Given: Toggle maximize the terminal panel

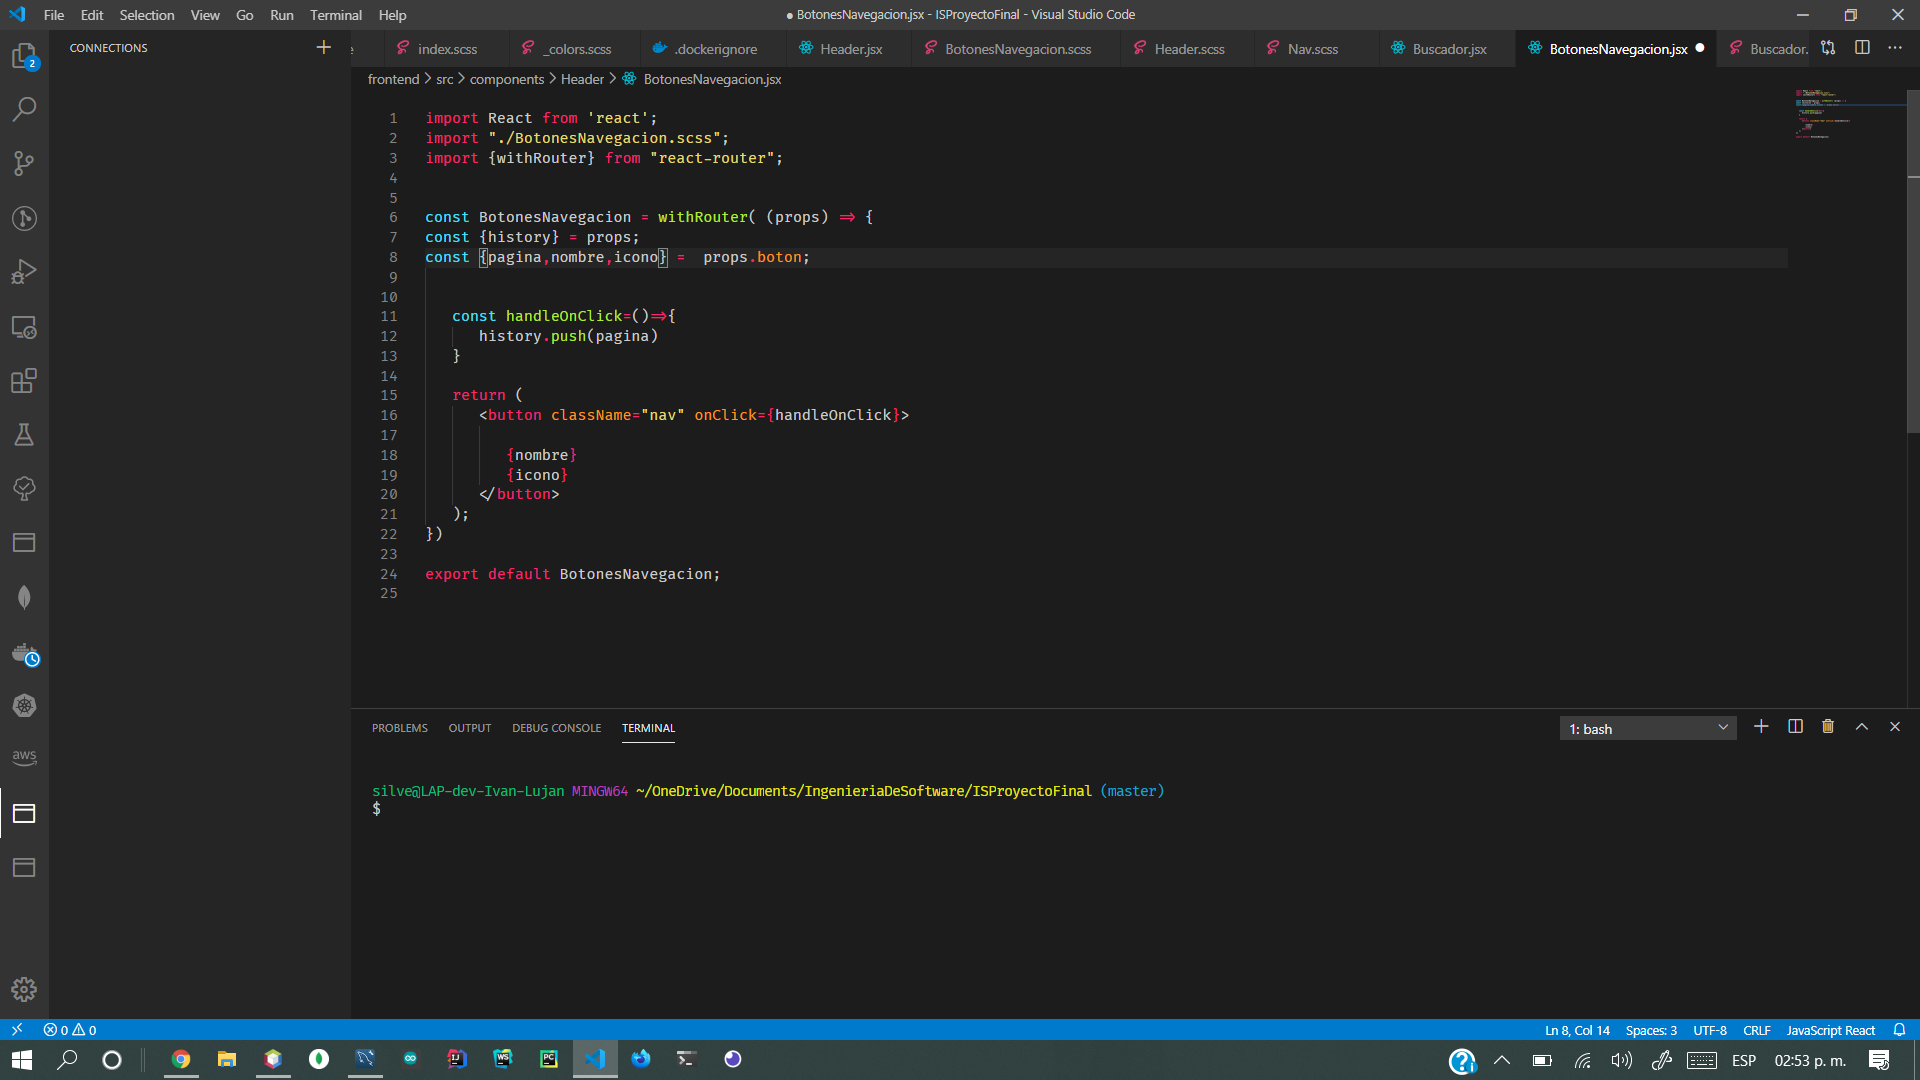Looking at the screenshot, I should pos(1862,727).
